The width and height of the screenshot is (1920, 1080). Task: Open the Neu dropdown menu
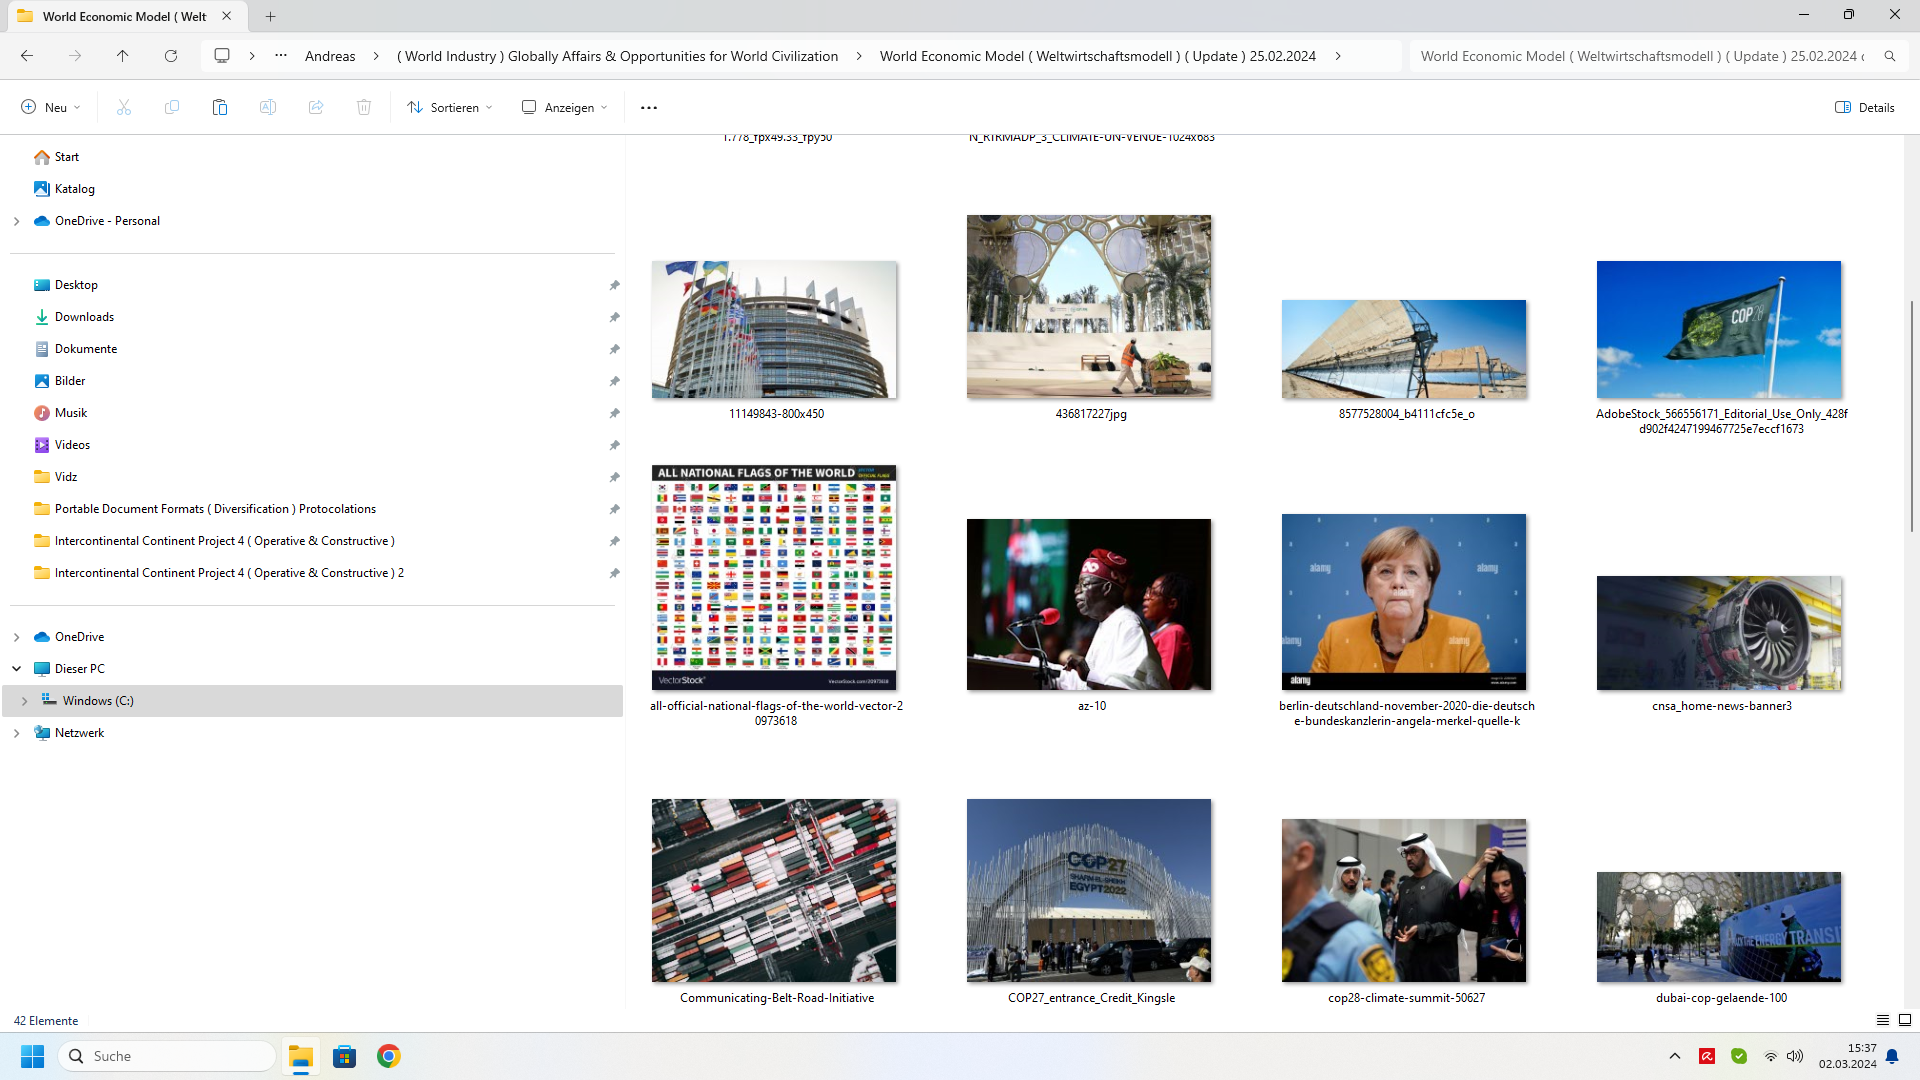[51, 107]
